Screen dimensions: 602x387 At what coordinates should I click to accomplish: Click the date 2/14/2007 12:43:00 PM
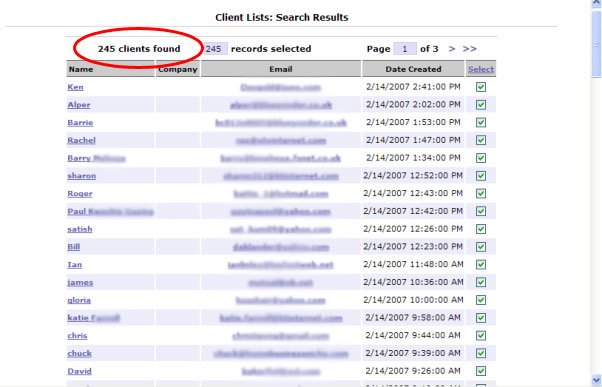click(413, 193)
